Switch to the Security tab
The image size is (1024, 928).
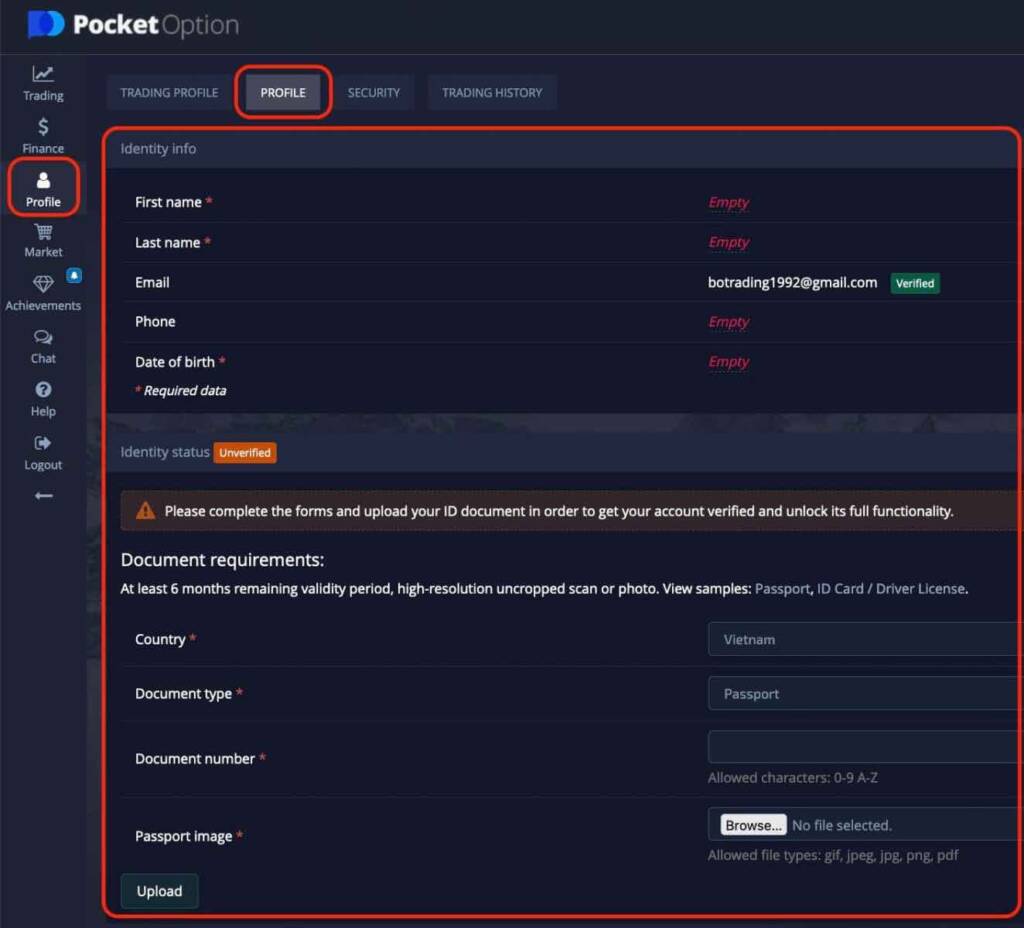[374, 92]
